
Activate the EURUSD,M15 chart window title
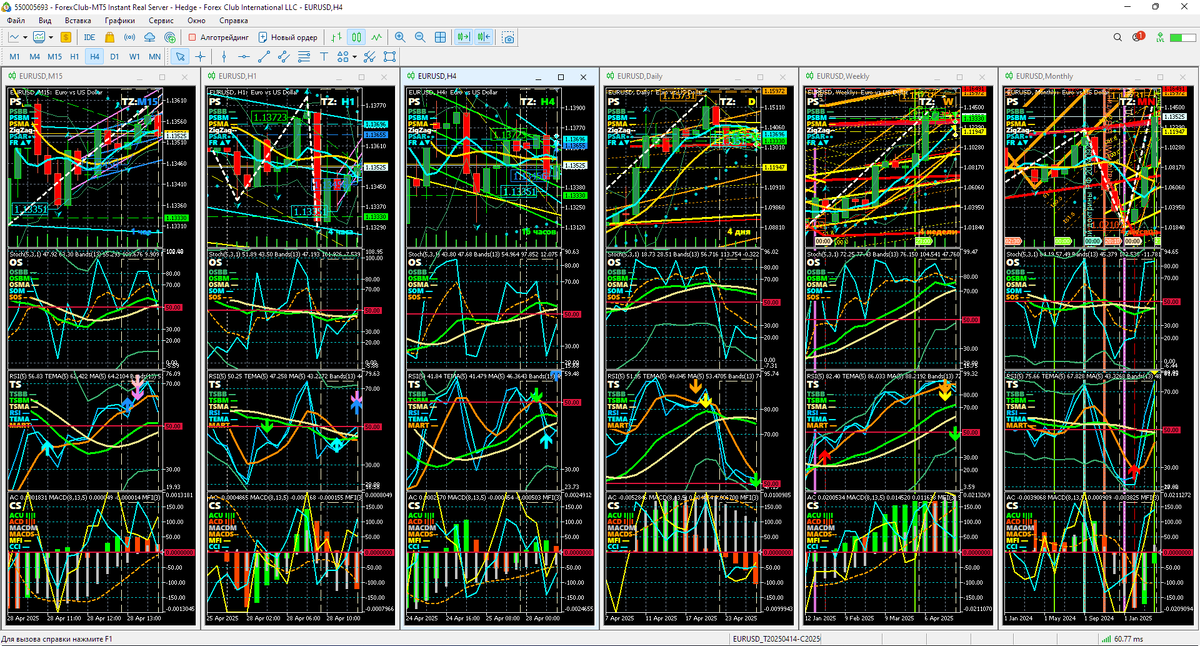click(x=42, y=77)
